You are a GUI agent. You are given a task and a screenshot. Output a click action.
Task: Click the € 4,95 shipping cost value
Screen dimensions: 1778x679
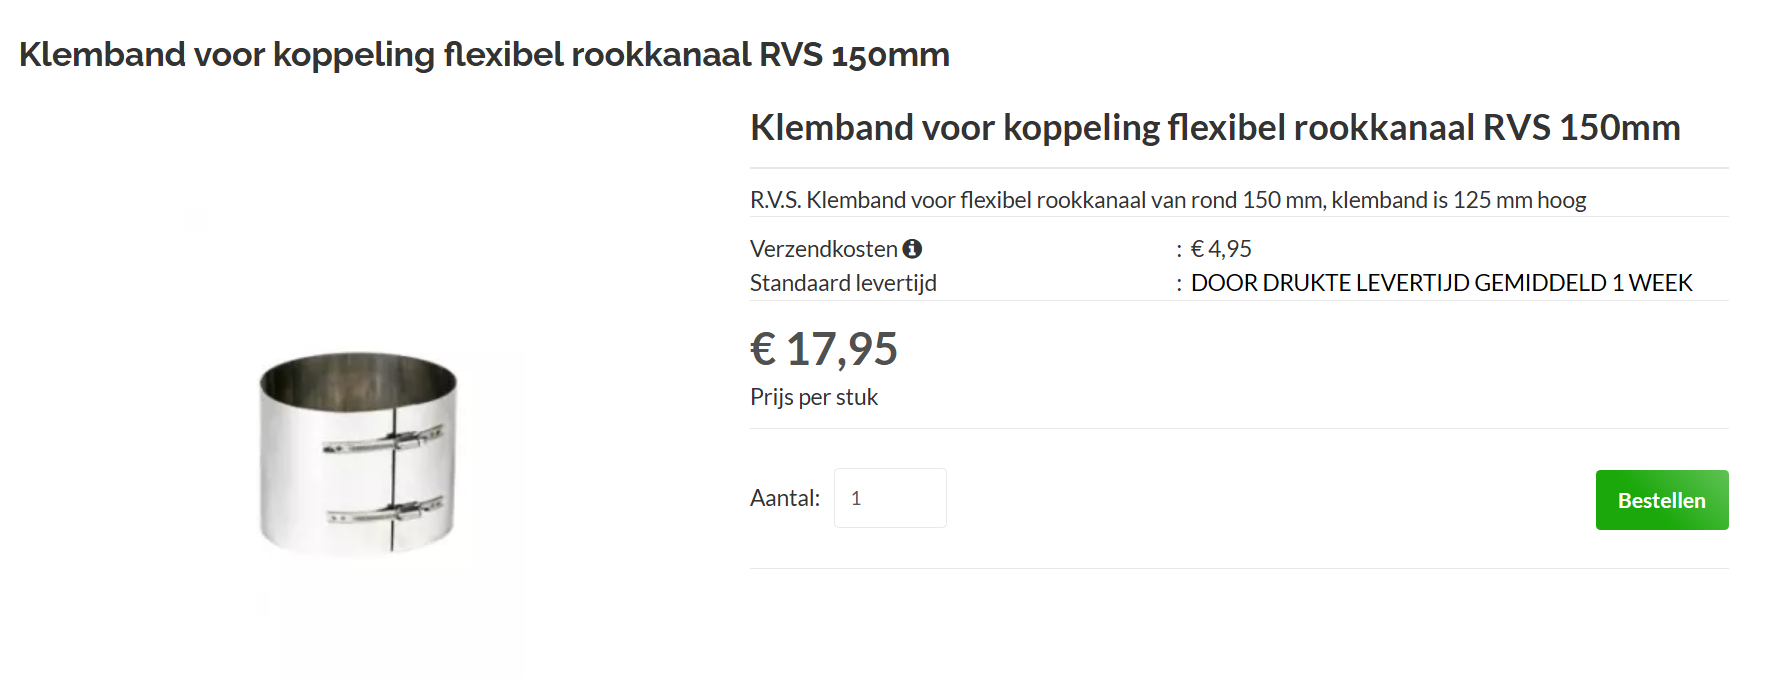(1221, 249)
